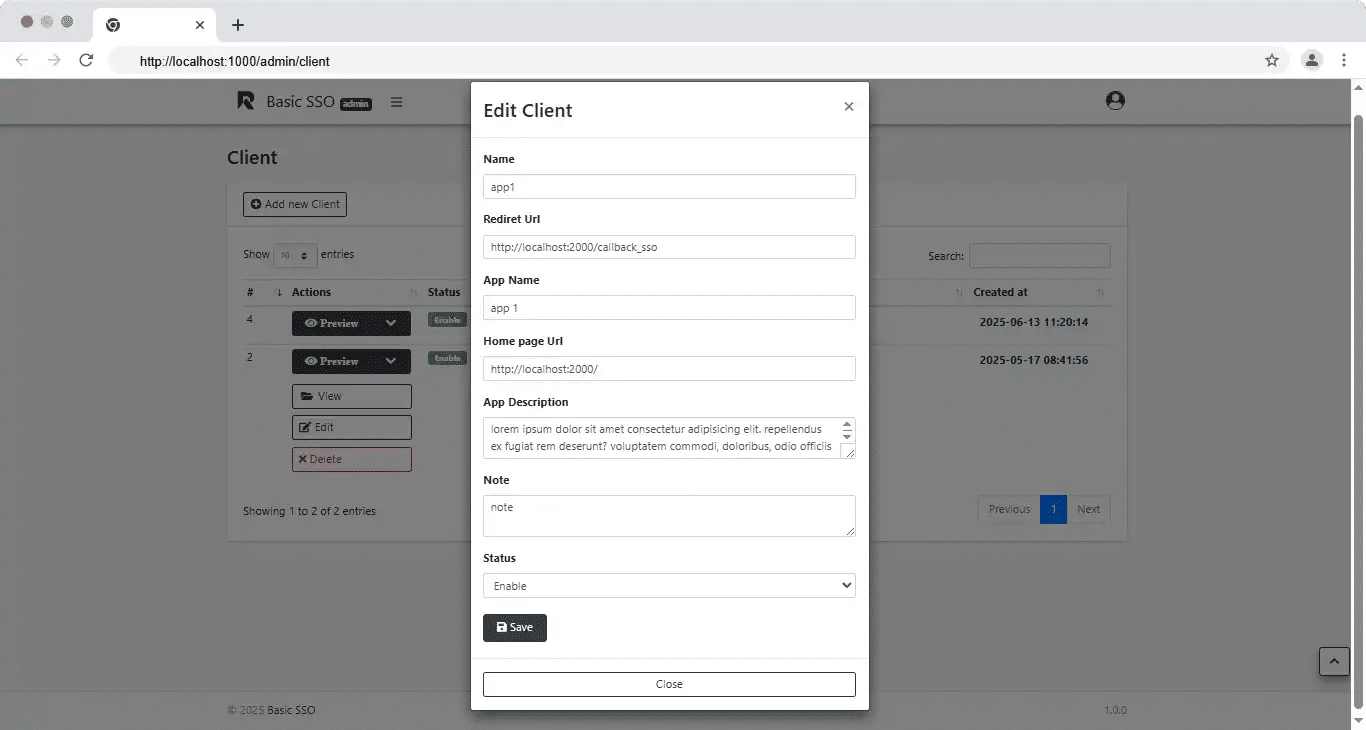The image size is (1366, 730).
Task: Step App Description scroll down arrow
Action: [x=847, y=436]
